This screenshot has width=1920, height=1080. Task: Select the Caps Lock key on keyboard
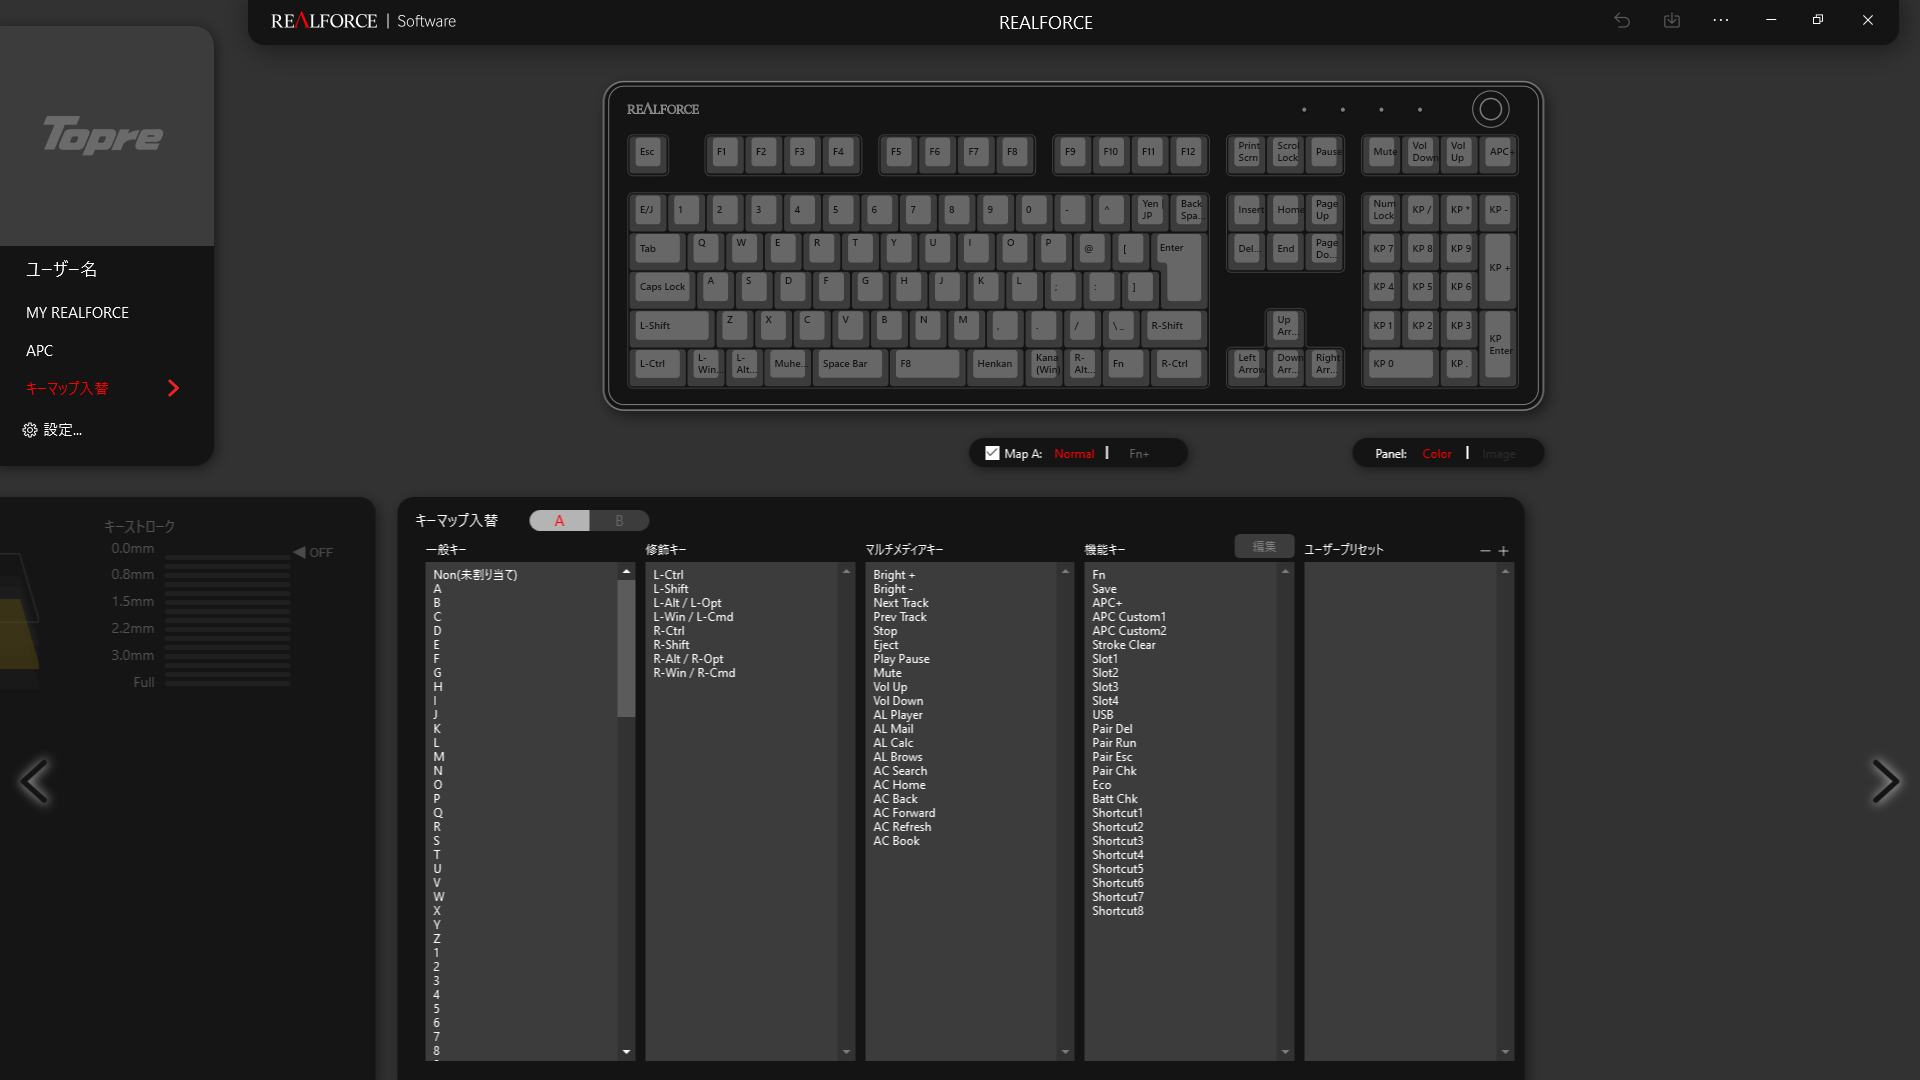tap(662, 287)
